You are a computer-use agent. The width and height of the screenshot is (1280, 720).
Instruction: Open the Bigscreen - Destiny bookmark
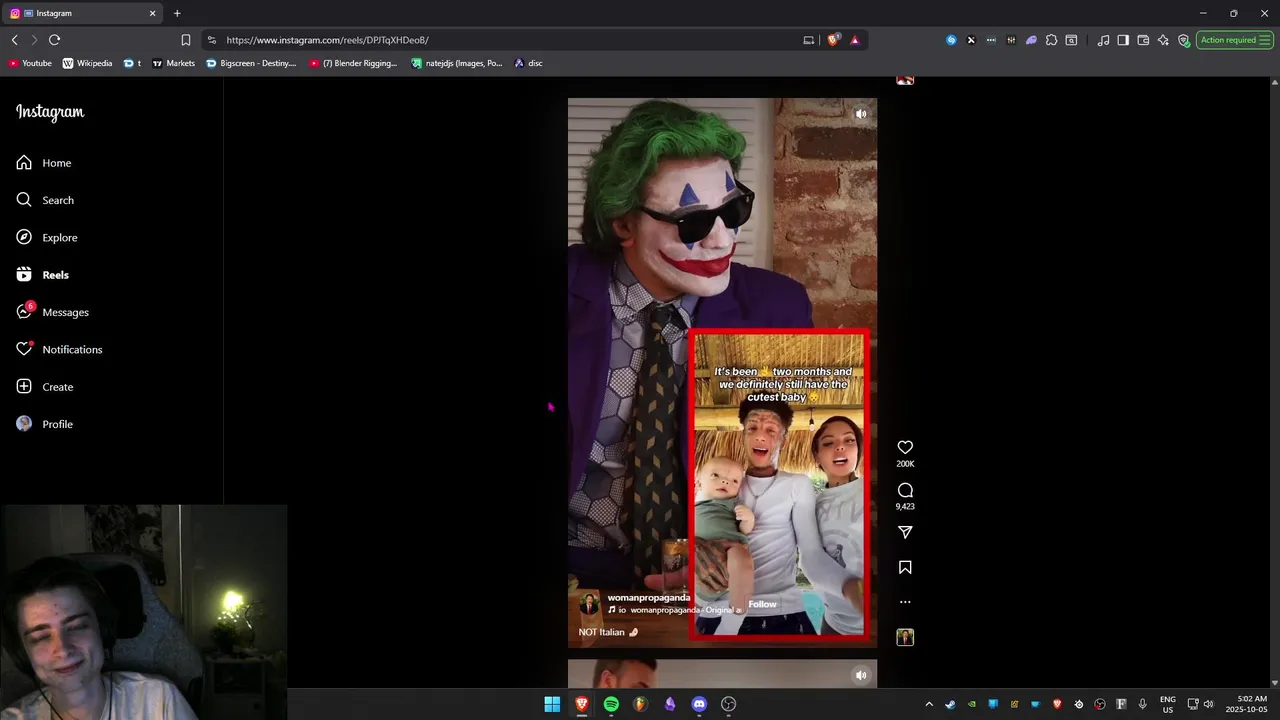(x=251, y=63)
